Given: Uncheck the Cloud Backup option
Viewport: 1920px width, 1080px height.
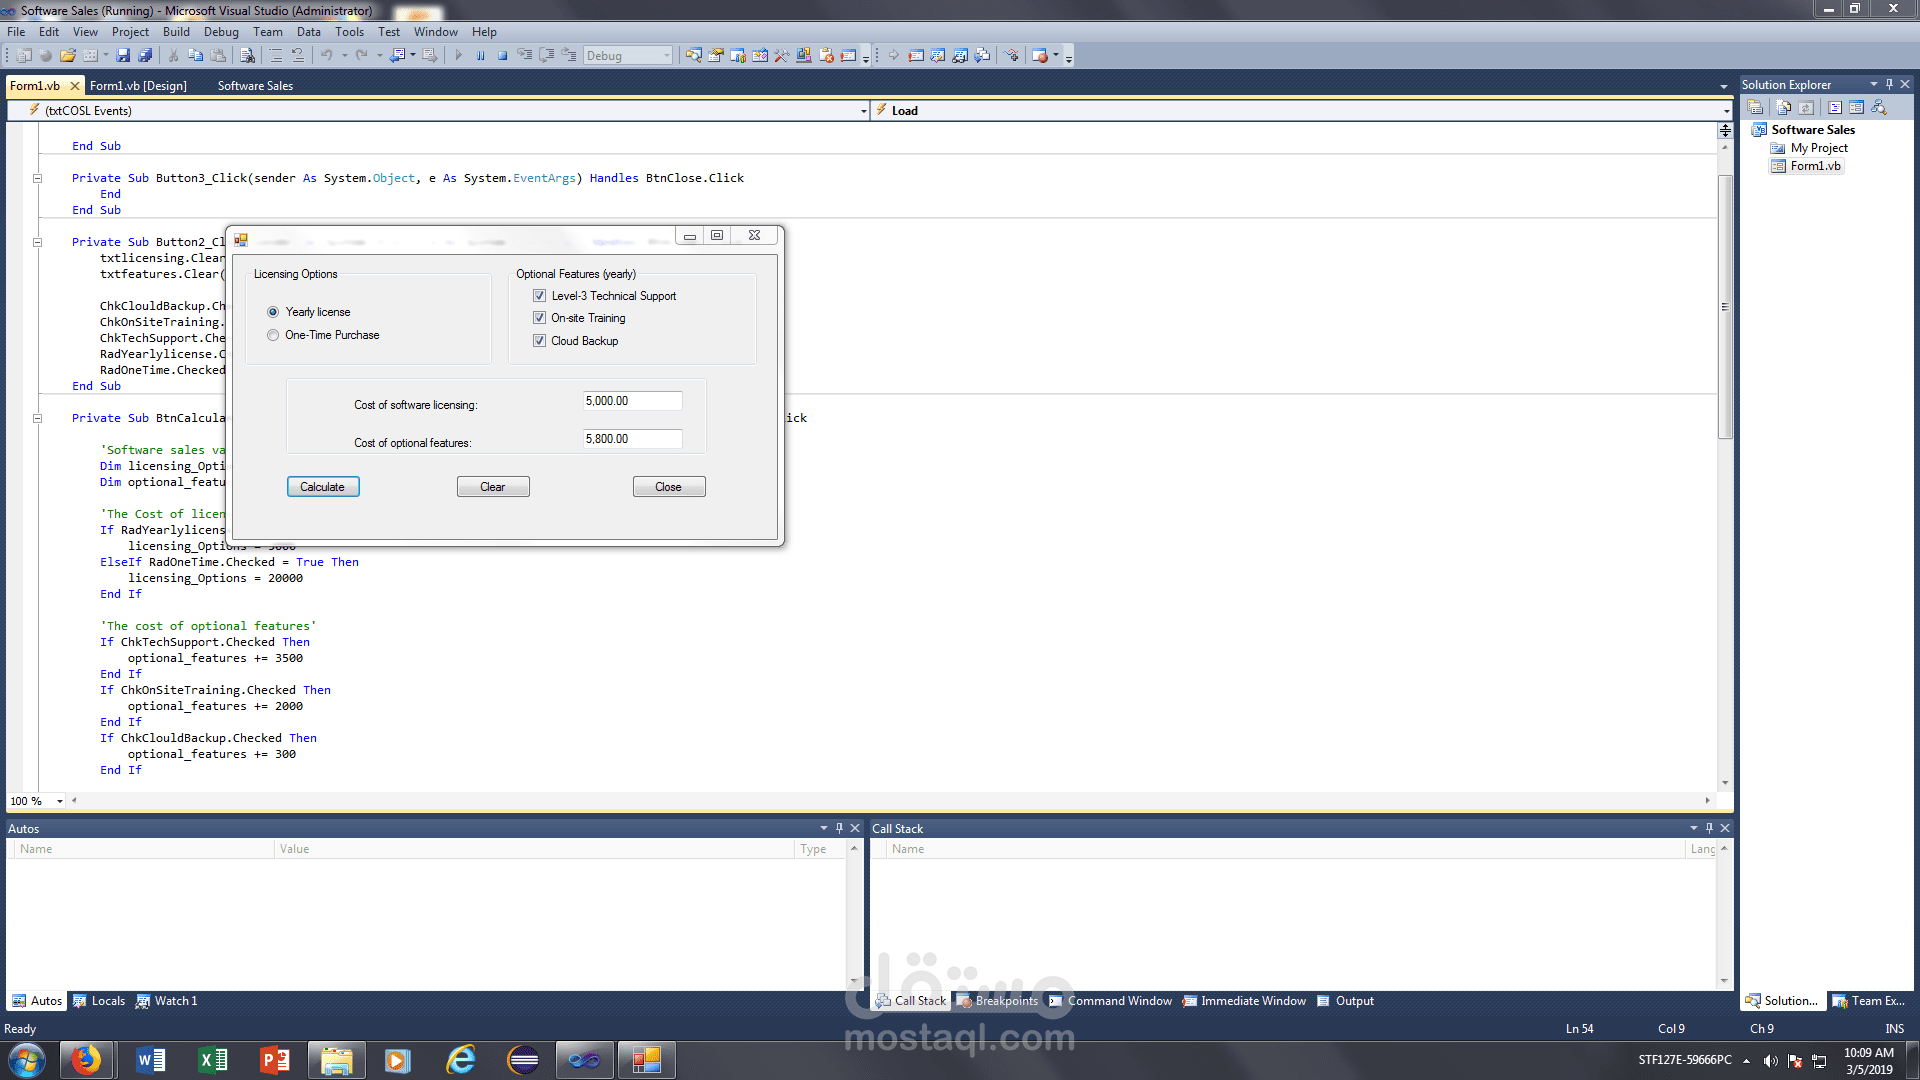Looking at the screenshot, I should (x=540, y=341).
